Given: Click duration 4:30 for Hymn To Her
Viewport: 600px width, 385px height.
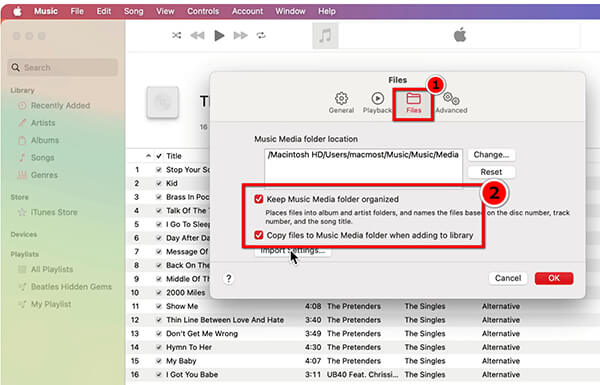Looking at the screenshot, I should point(313,347).
